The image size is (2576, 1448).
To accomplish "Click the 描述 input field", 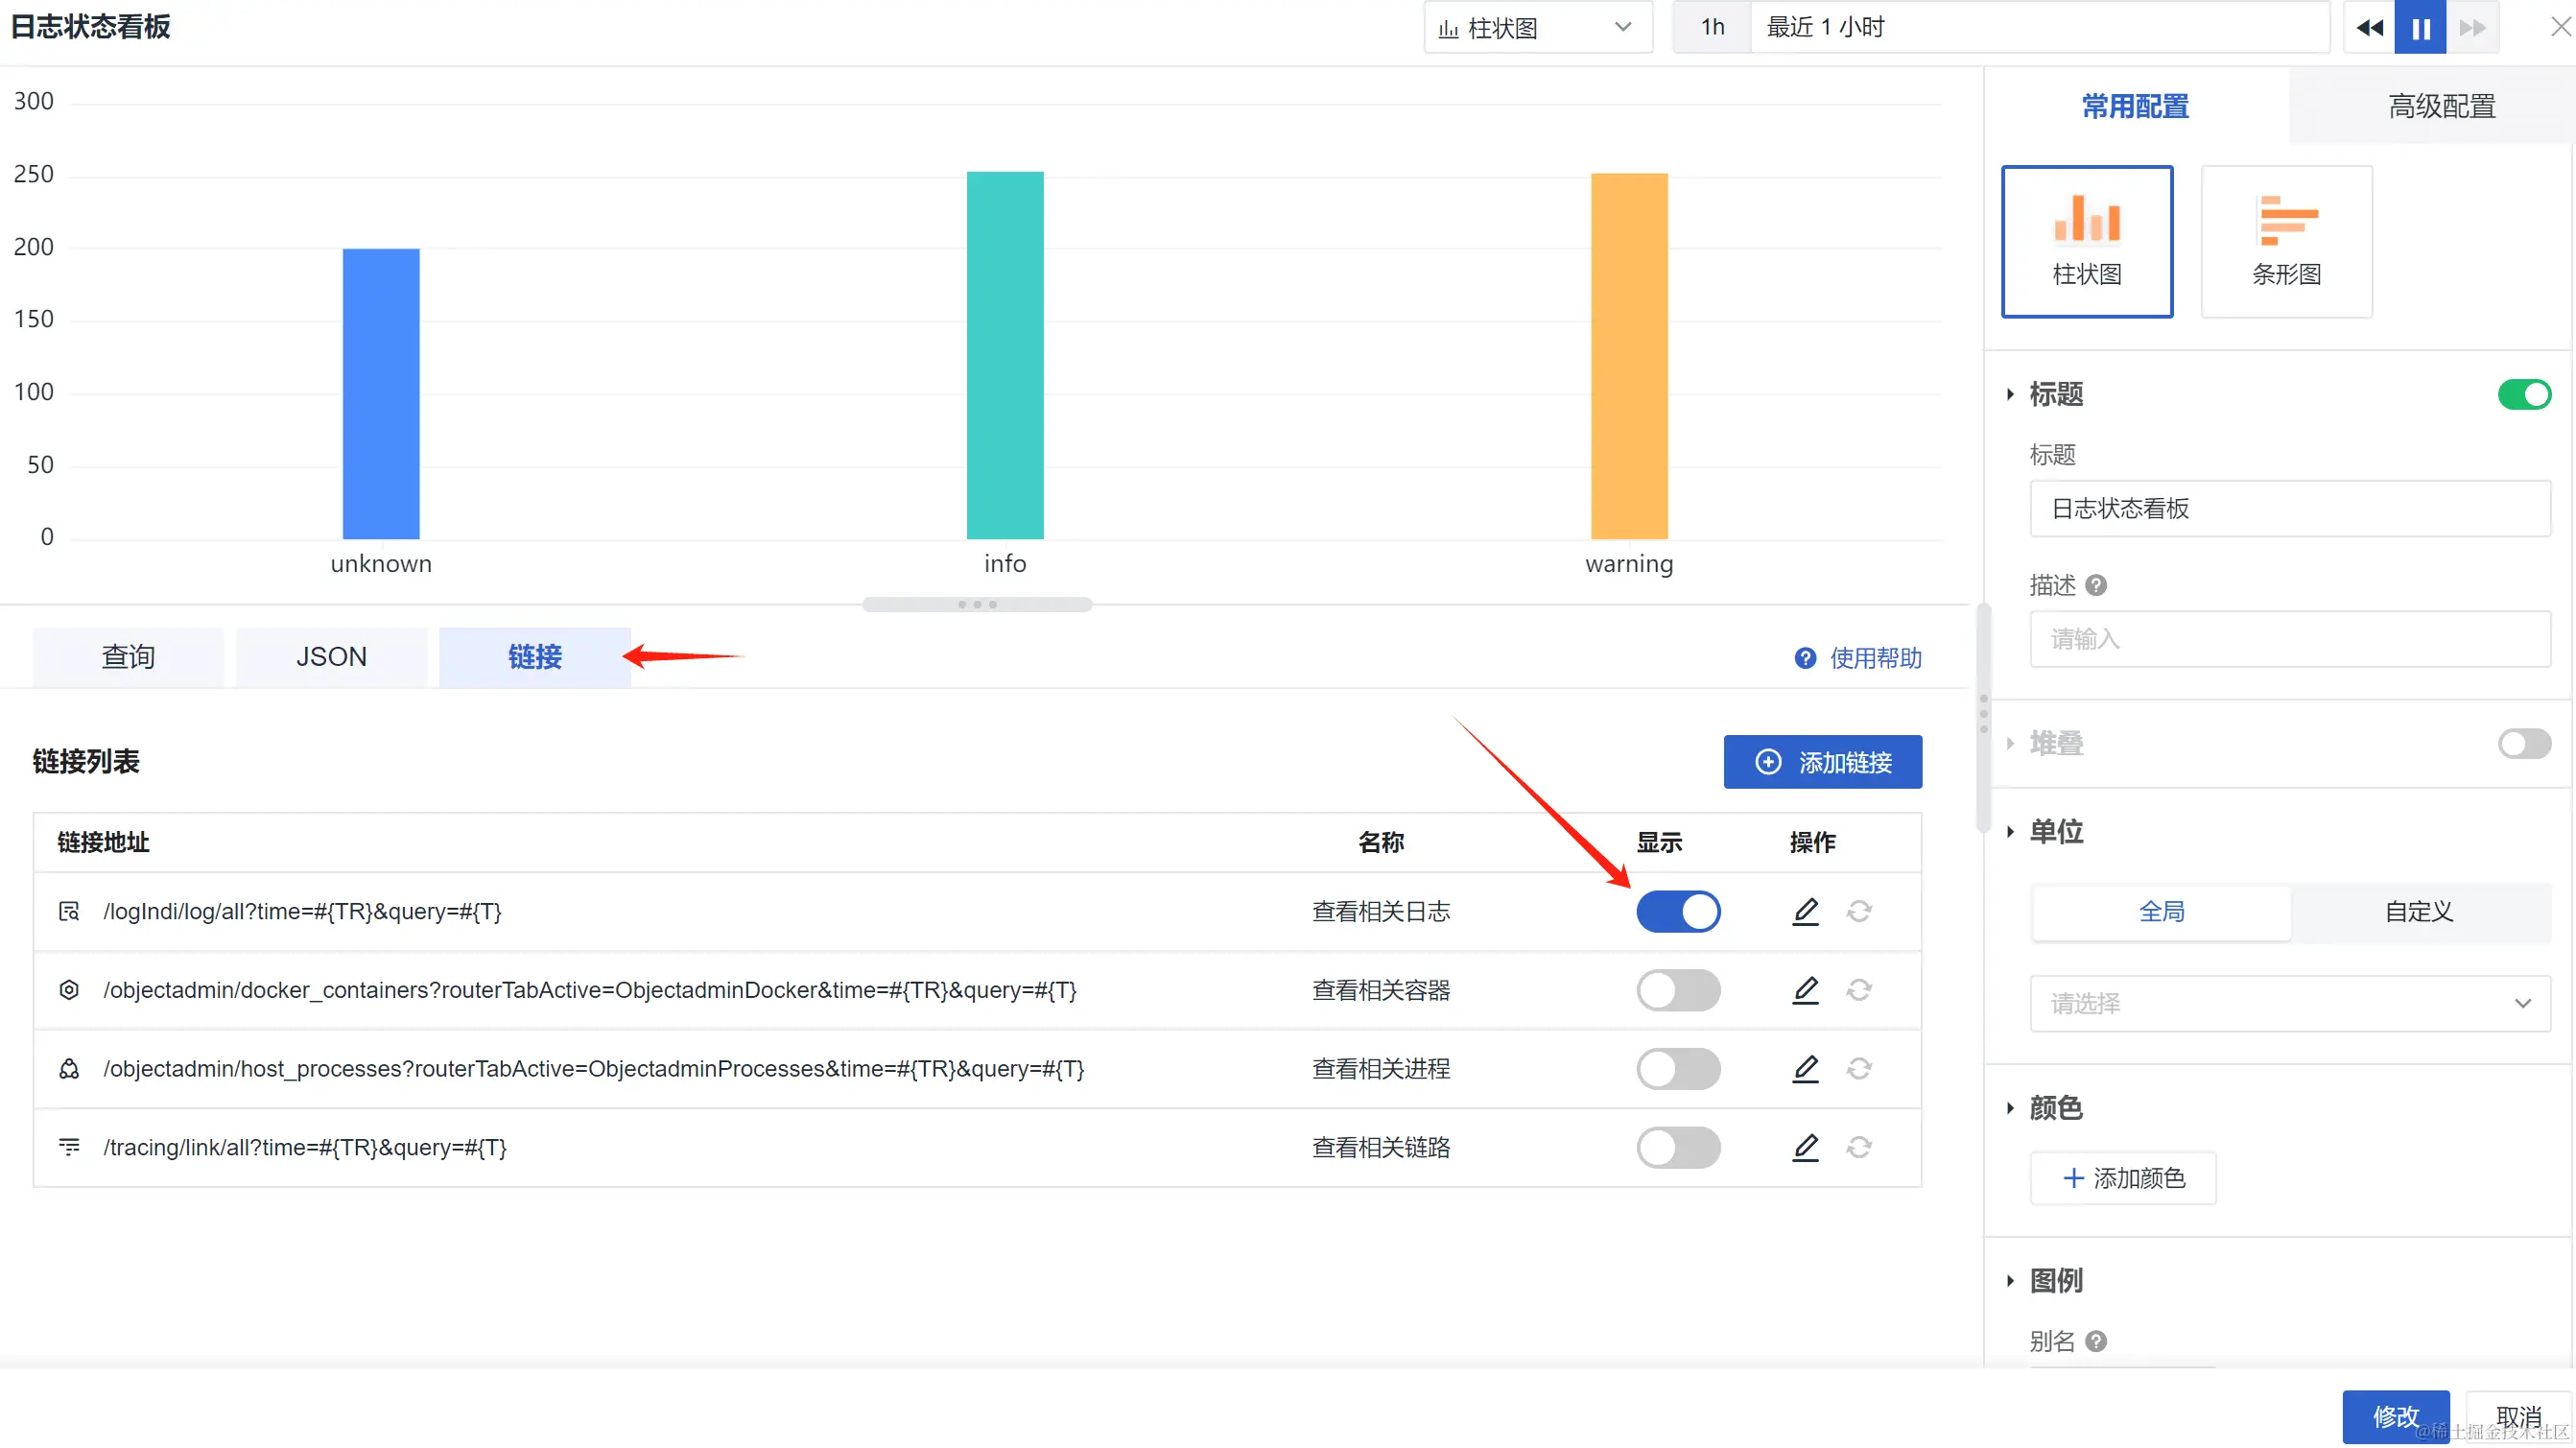I will pyautogui.click(x=2289, y=639).
